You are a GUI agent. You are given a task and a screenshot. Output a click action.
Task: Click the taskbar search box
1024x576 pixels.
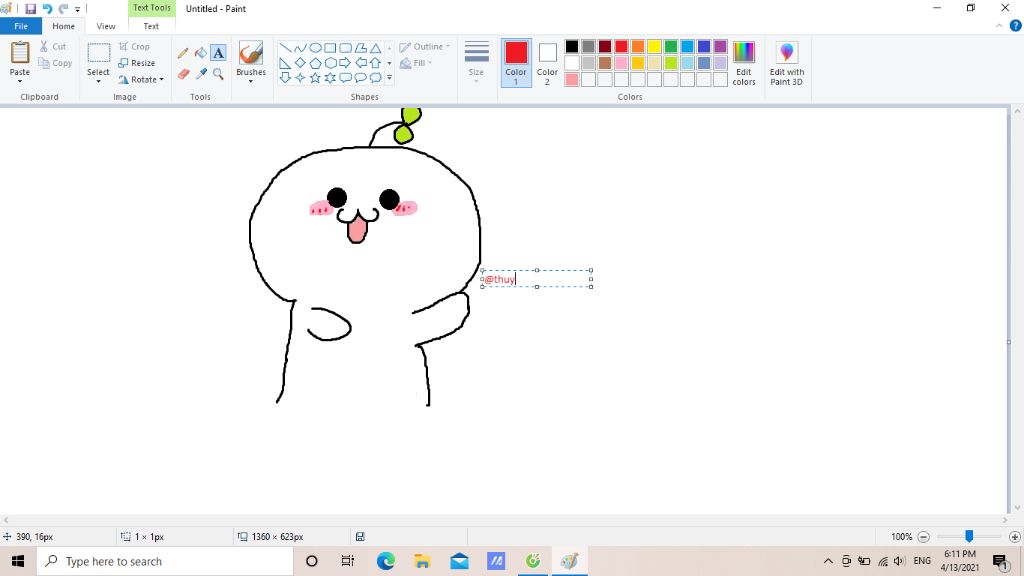(165, 561)
